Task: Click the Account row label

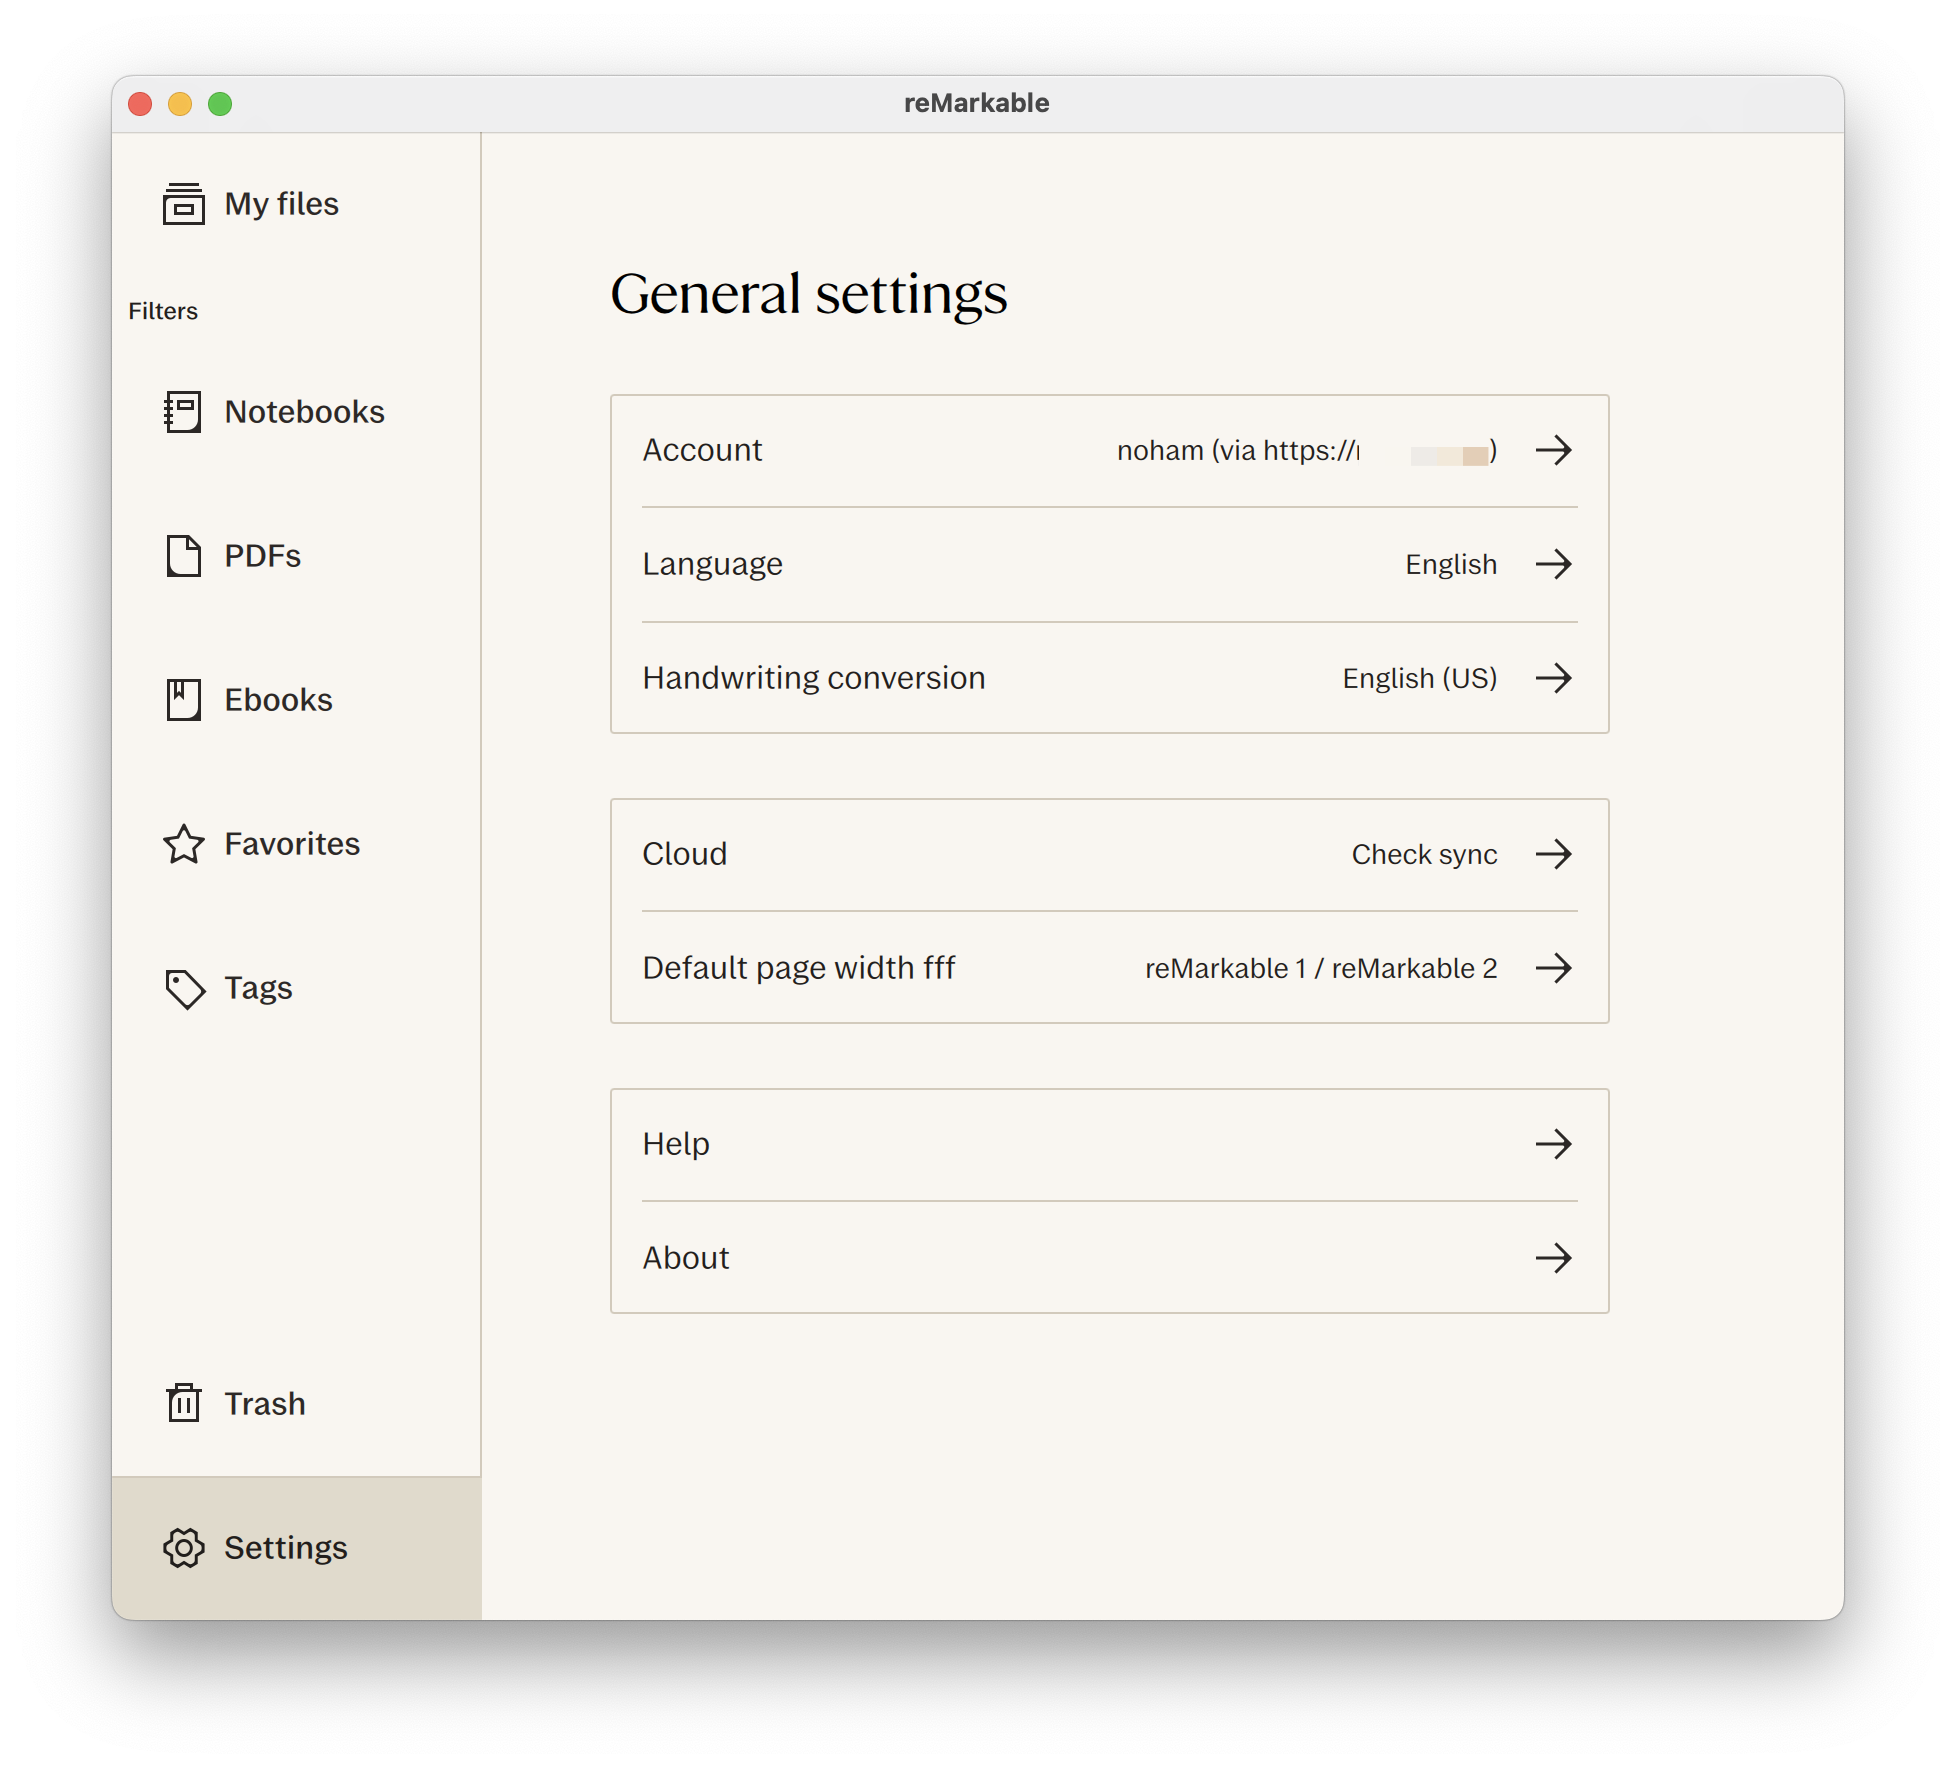Action: coord(702,450)
